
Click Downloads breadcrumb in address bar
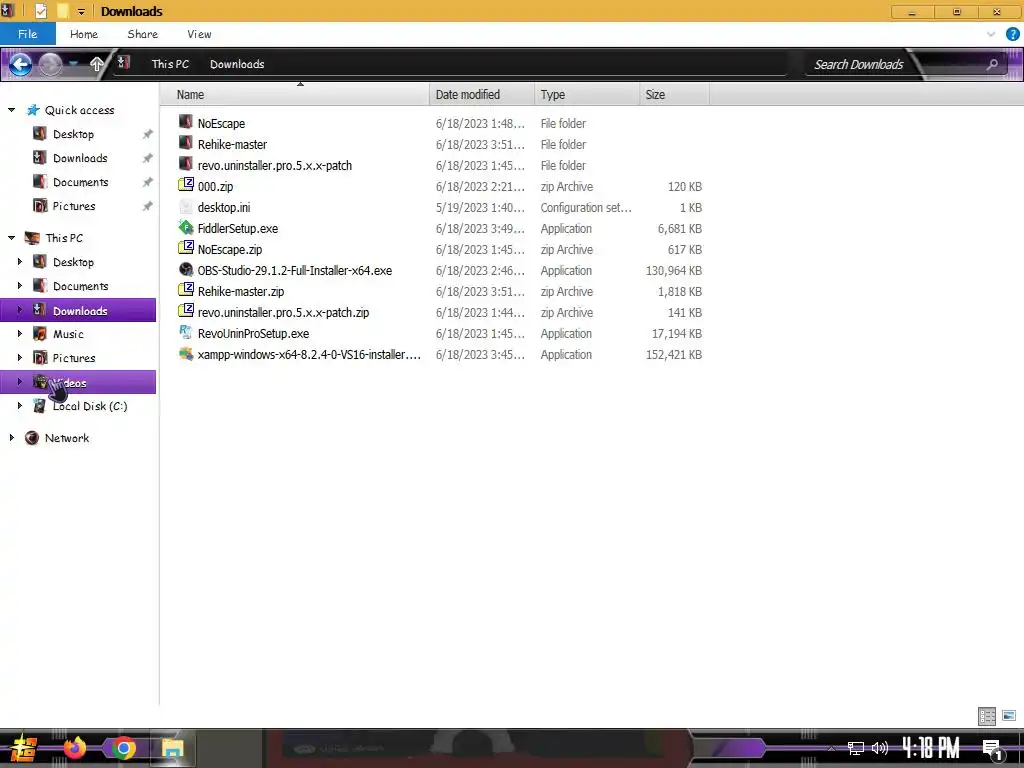tap(237, 64)
